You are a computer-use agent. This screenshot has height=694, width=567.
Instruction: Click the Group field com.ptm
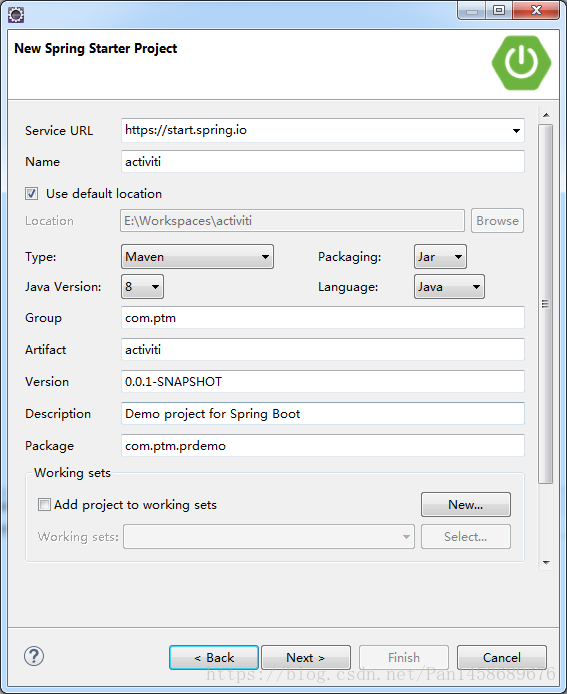(x=323, y=318)
